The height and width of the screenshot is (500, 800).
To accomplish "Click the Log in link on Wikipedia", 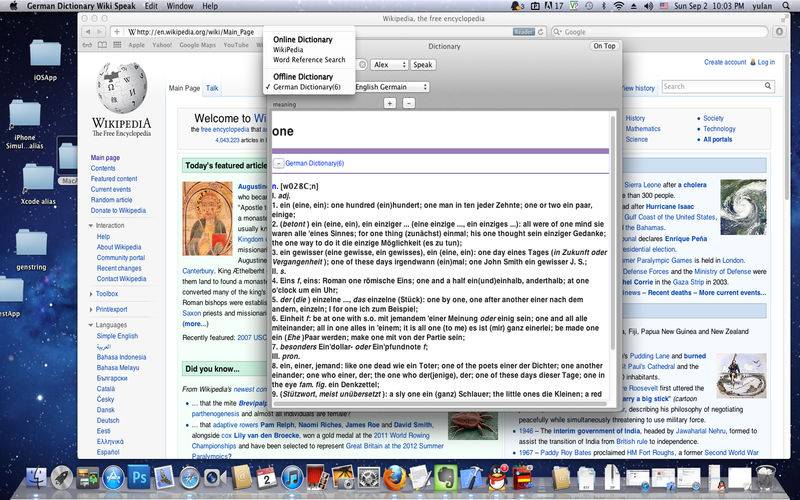I will click(766, 62).
